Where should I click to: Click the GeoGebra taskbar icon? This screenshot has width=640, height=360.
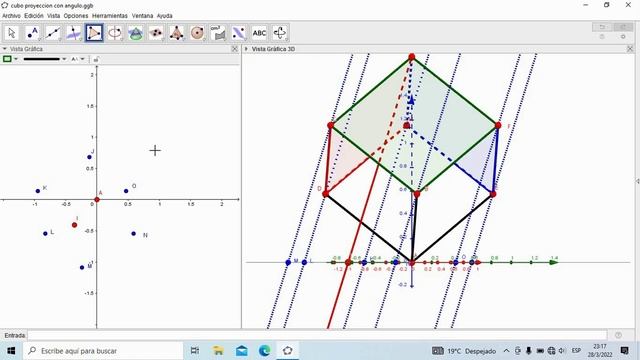[x=288, y=351]
